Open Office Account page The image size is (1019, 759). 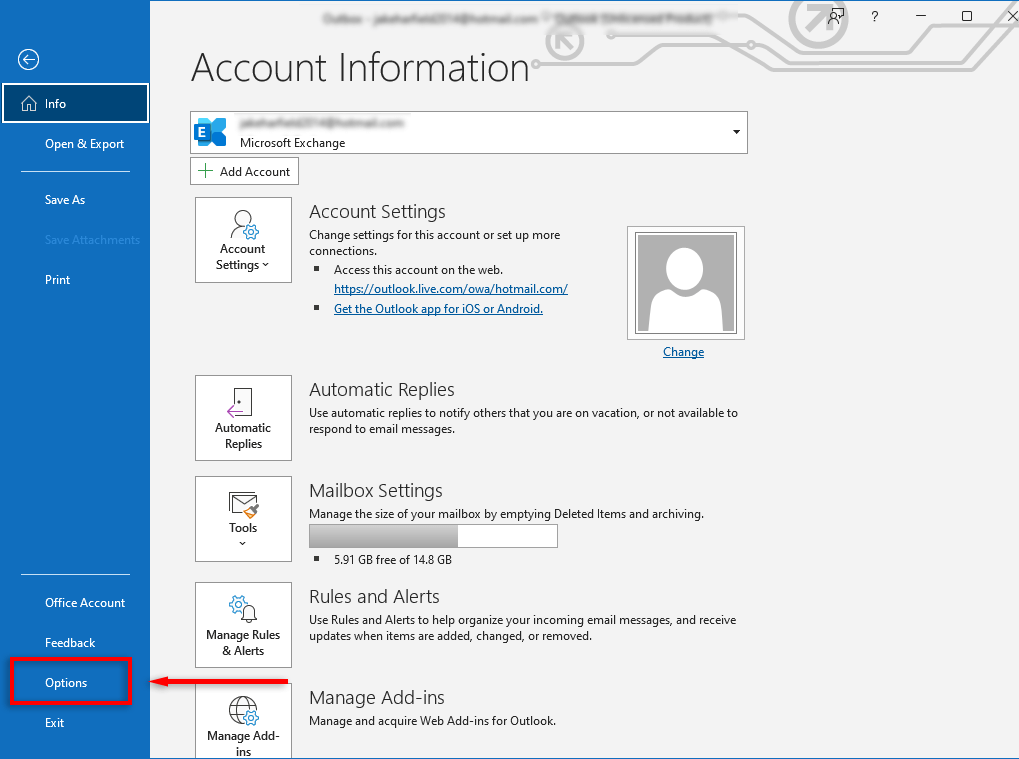tap(85, 603)
